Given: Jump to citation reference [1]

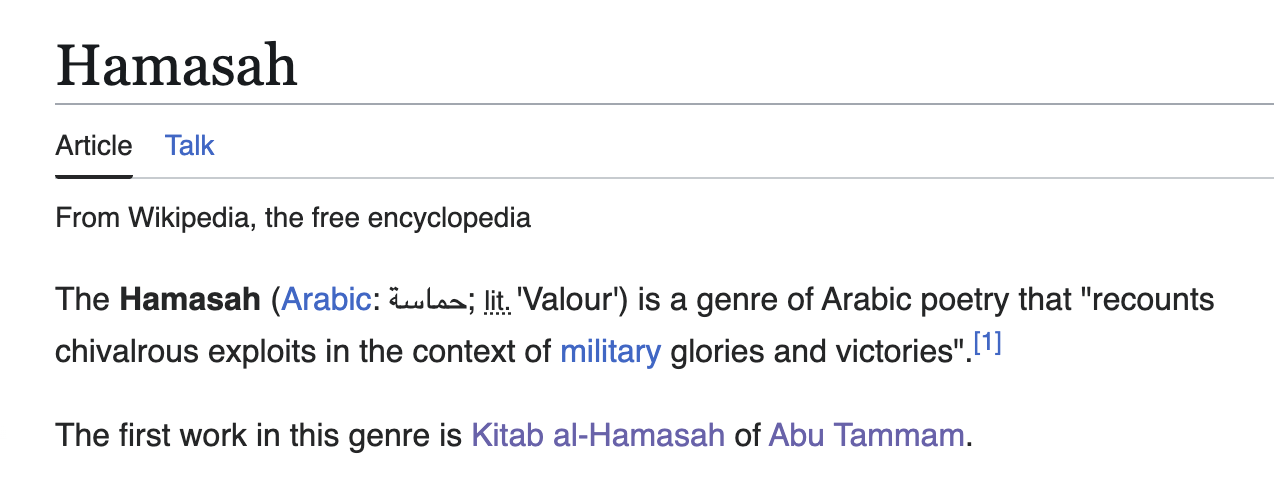Looking at the screenshot, I should pyautogui.click(x=987, y=344).
